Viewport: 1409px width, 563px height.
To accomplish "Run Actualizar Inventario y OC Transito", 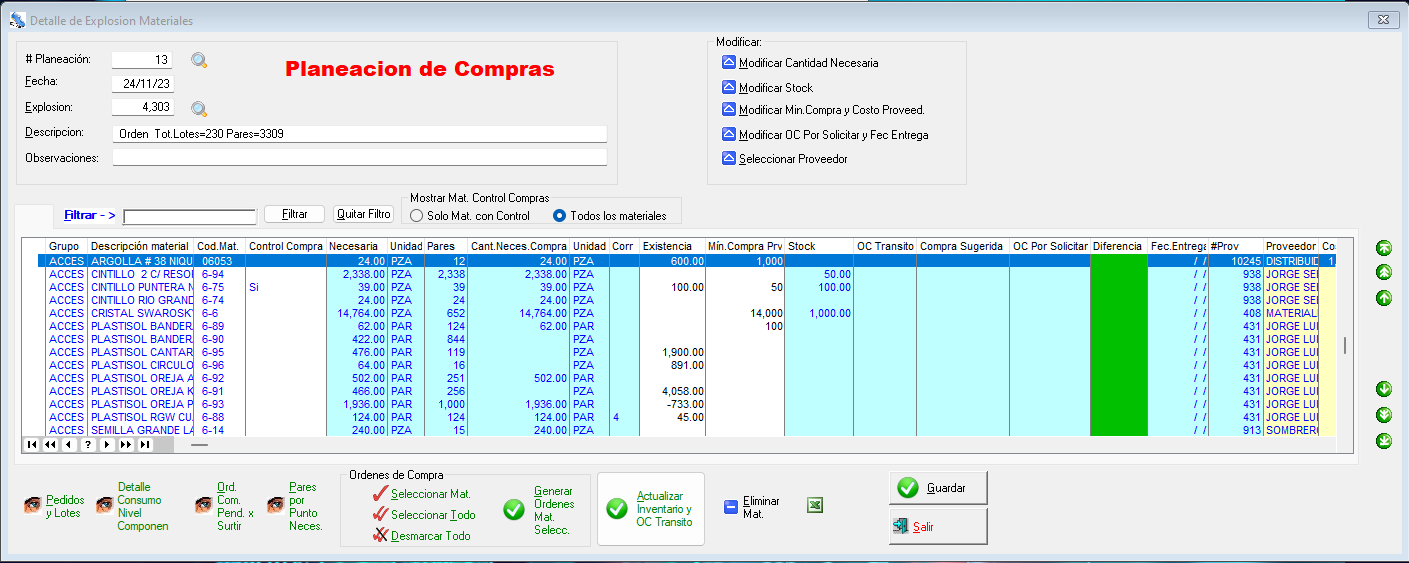I will (x=651, y=509).
